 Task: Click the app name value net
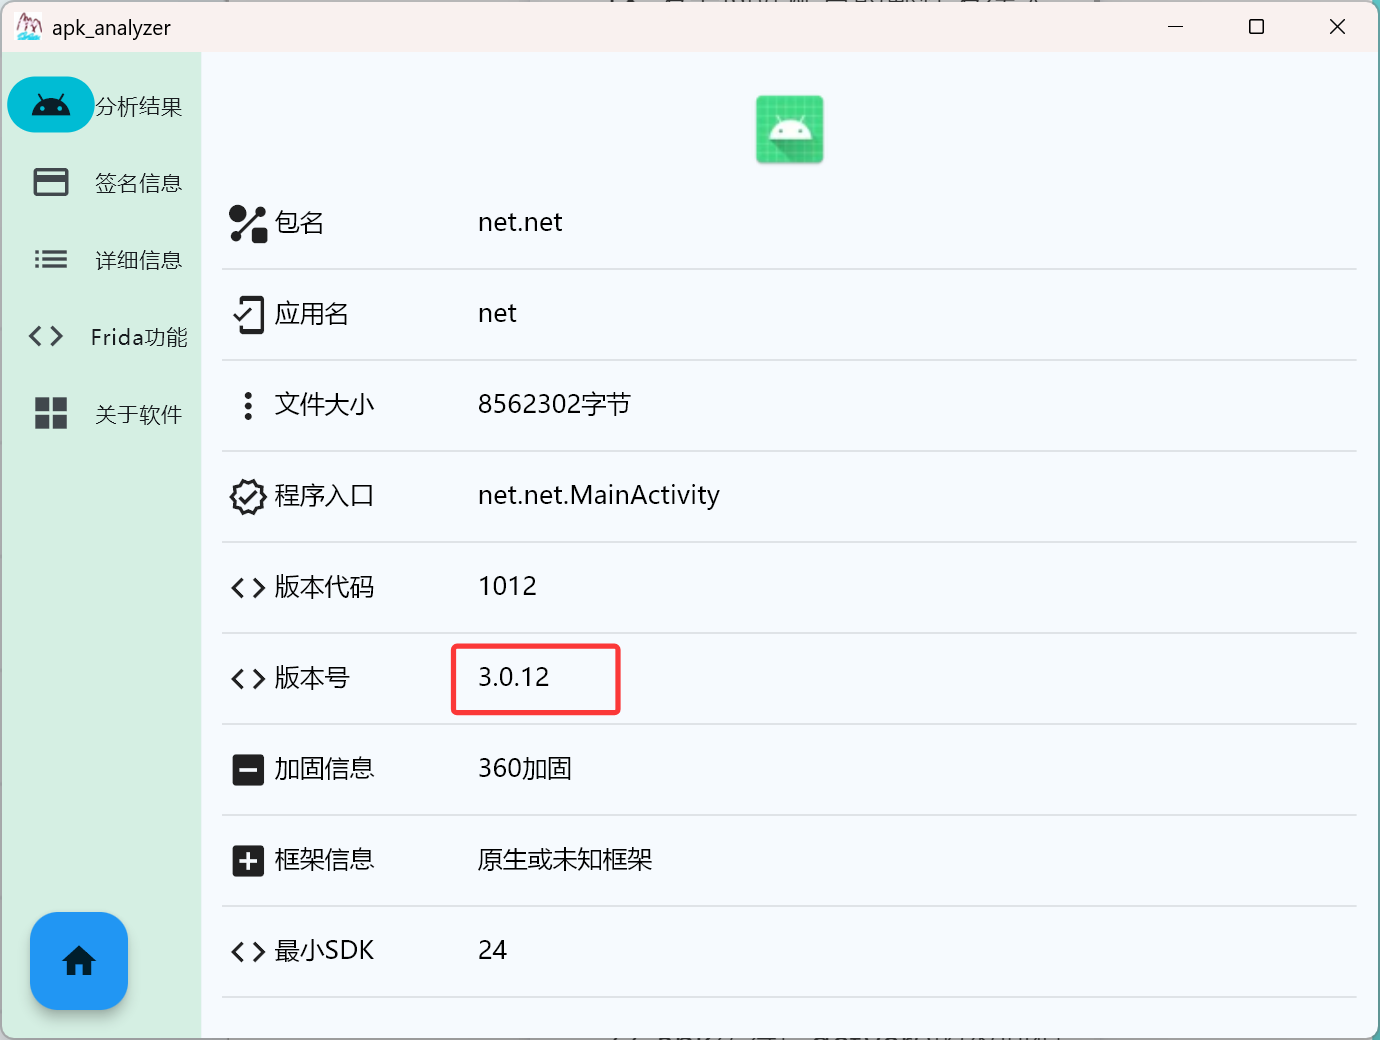point(497,313)
